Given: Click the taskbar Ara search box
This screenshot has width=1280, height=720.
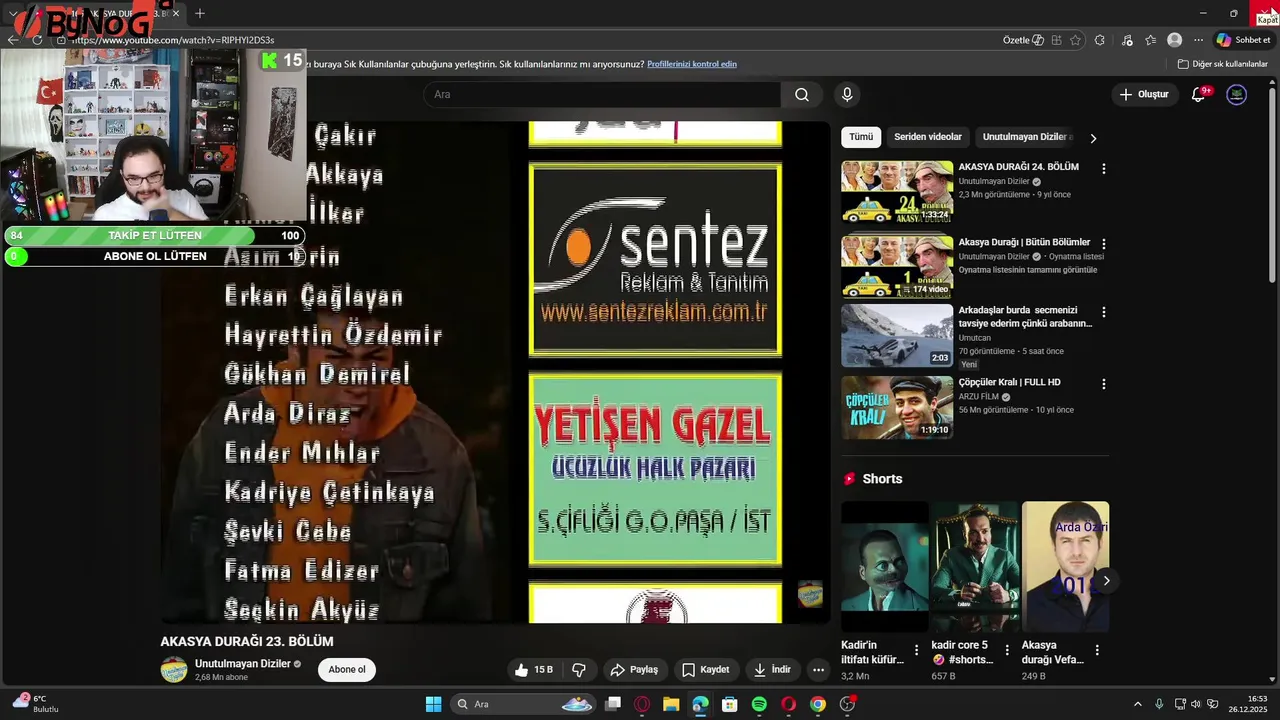Looking at the screenshot, I should [524, 704].
